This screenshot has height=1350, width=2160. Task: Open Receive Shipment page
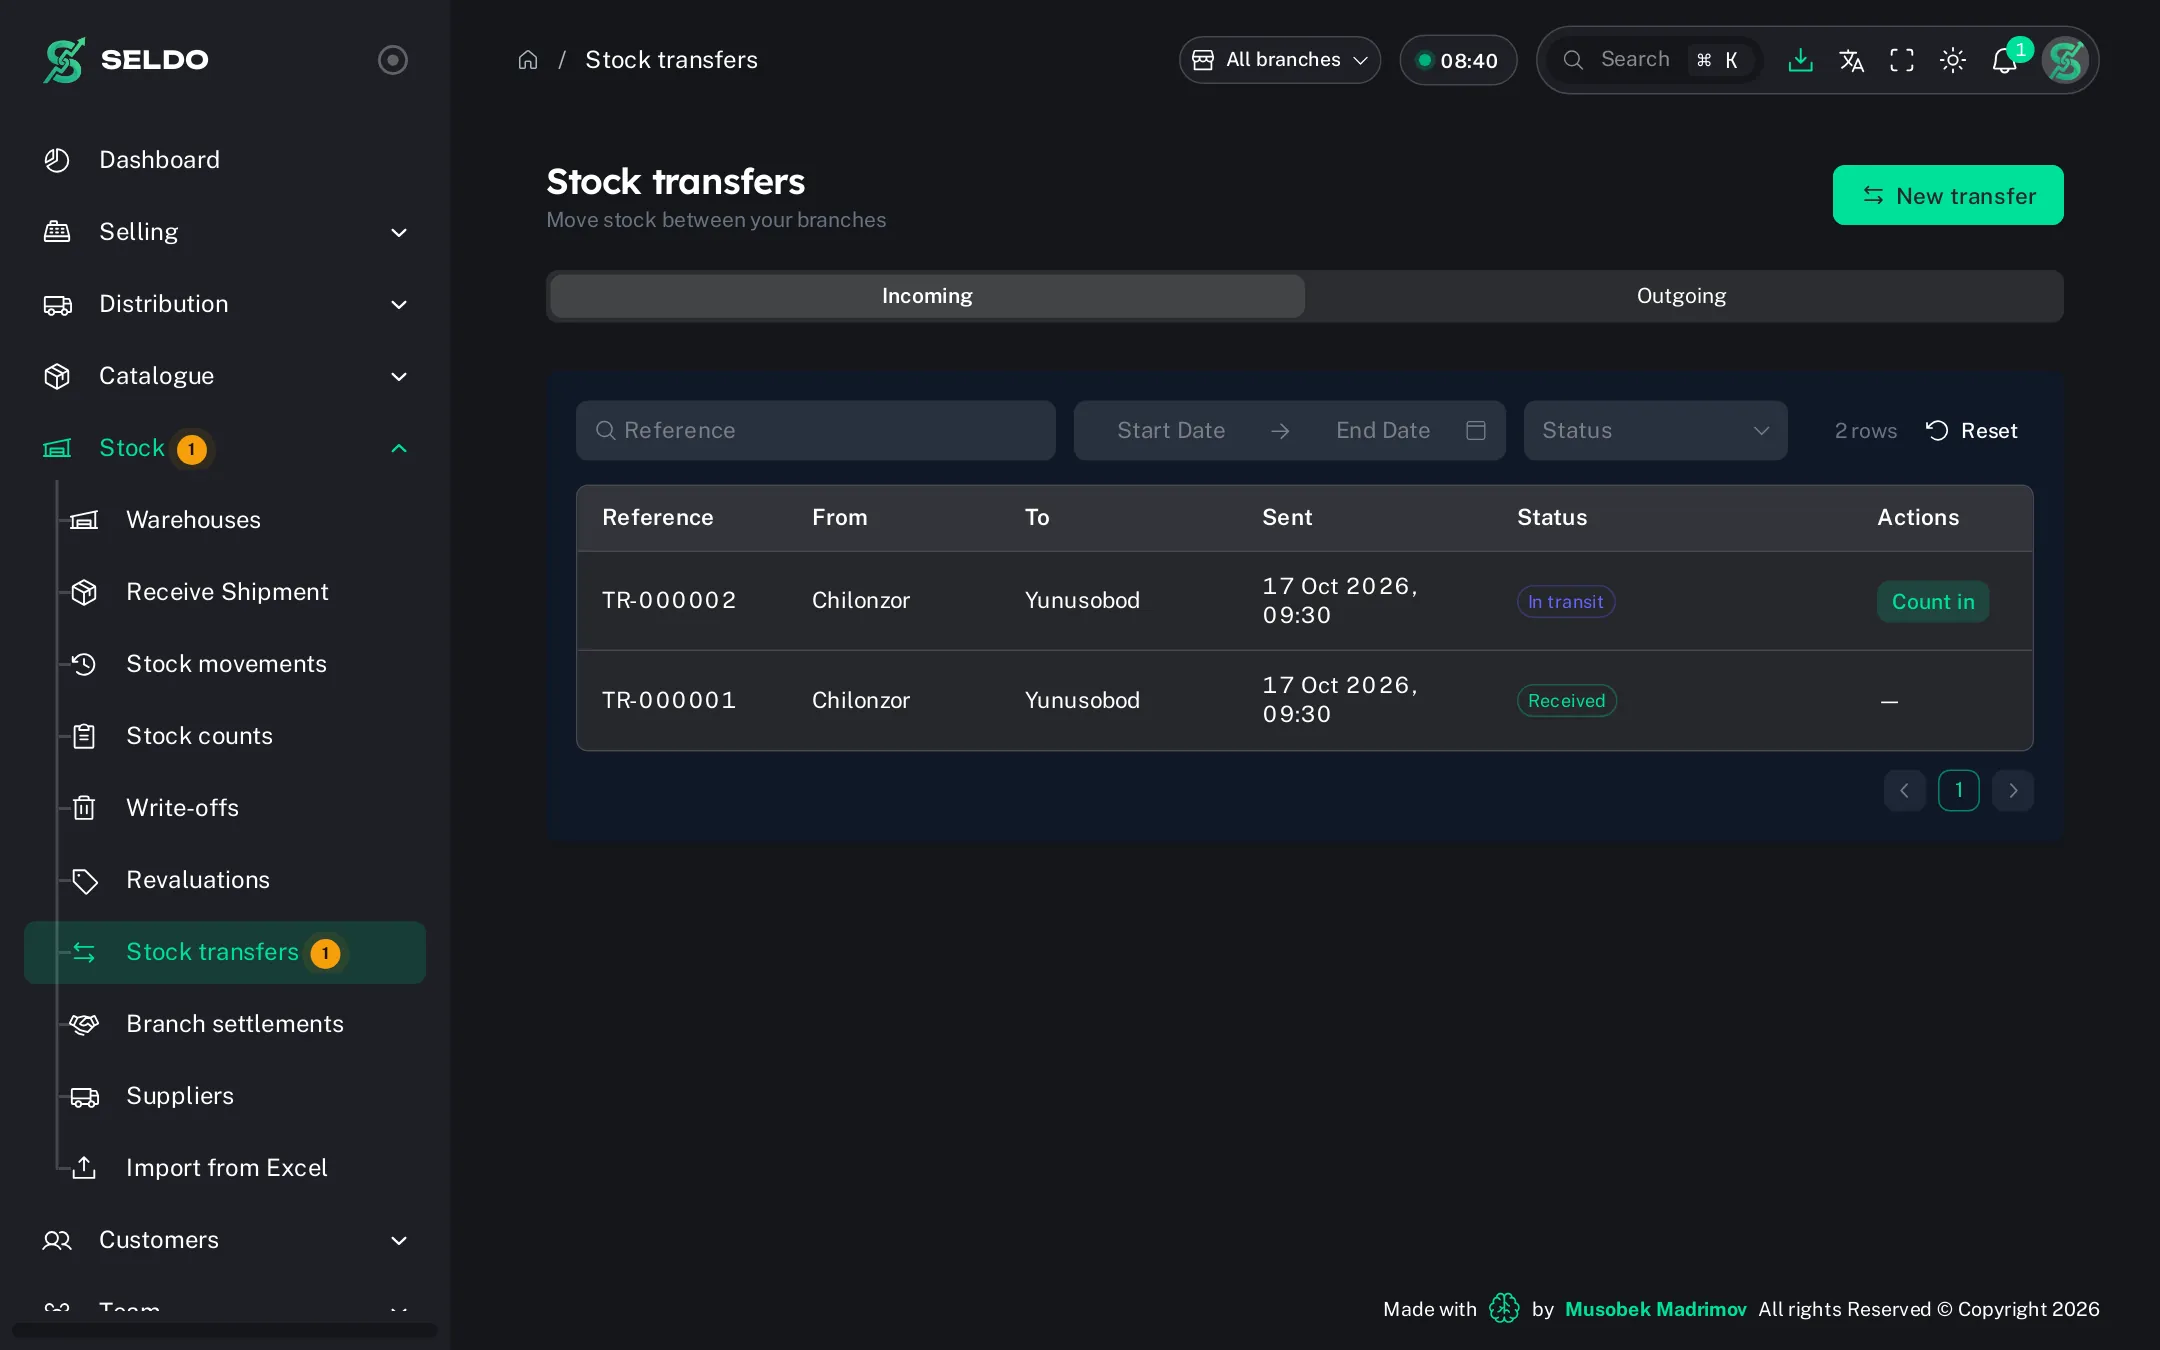227,592
